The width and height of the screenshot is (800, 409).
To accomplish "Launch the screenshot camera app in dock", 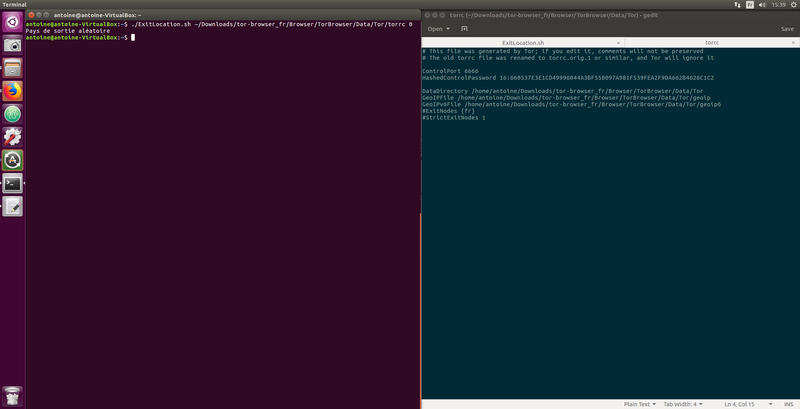I will pos(13,46).
